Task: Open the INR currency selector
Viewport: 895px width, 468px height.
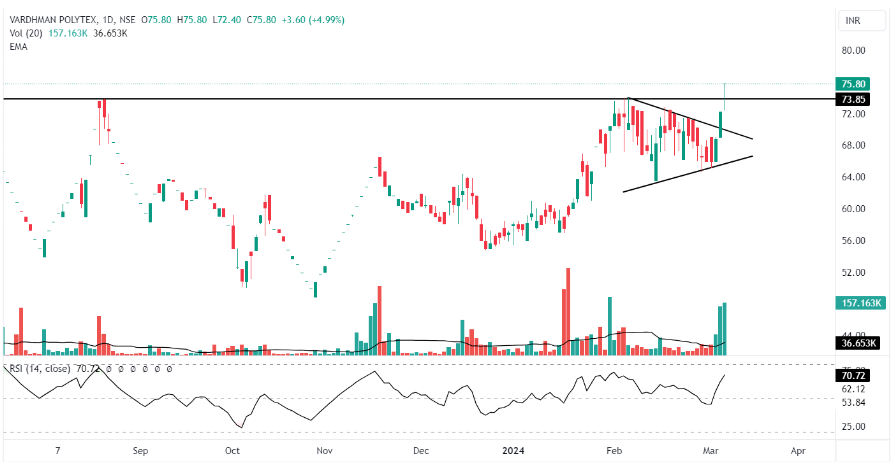Action: pyautogui.click(x=853, y=19)
